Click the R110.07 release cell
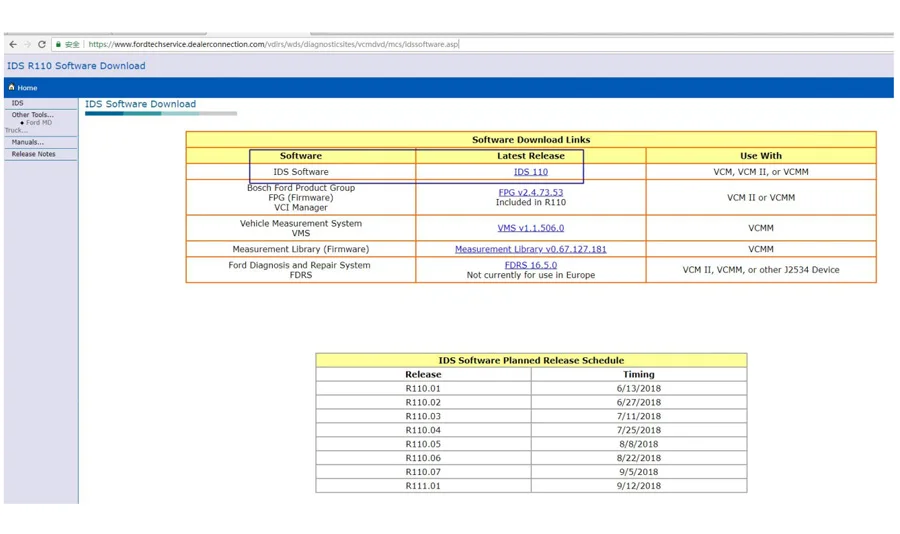 click(x=423, y=472)
